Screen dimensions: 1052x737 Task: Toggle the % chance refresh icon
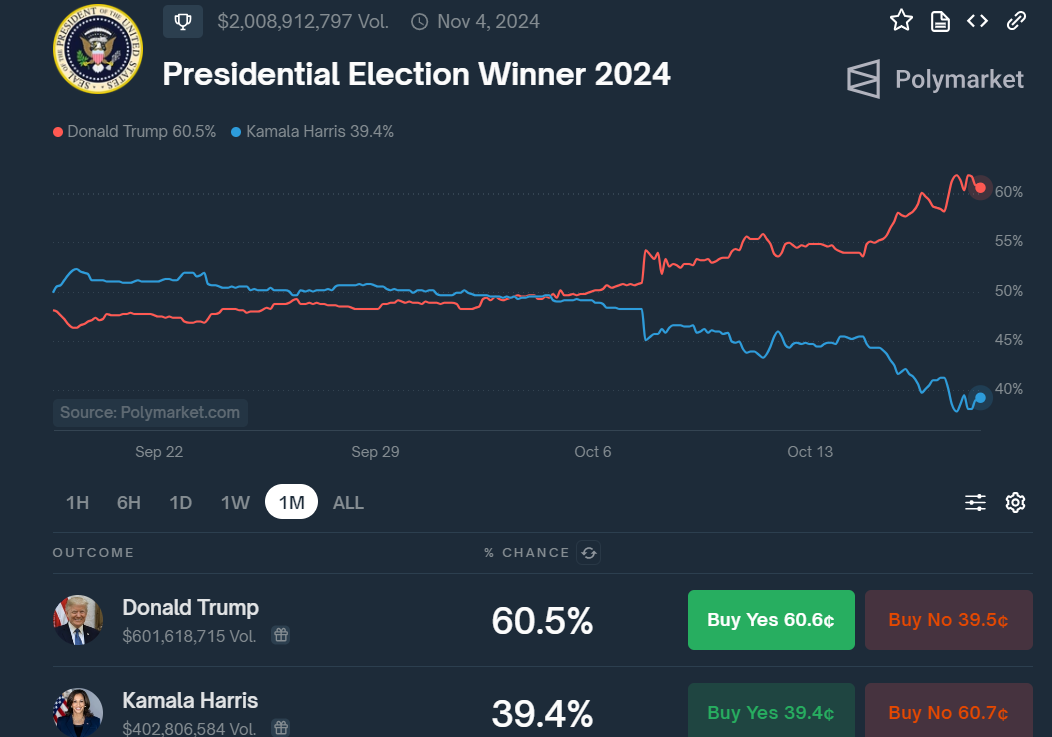[x=589, y=553]
